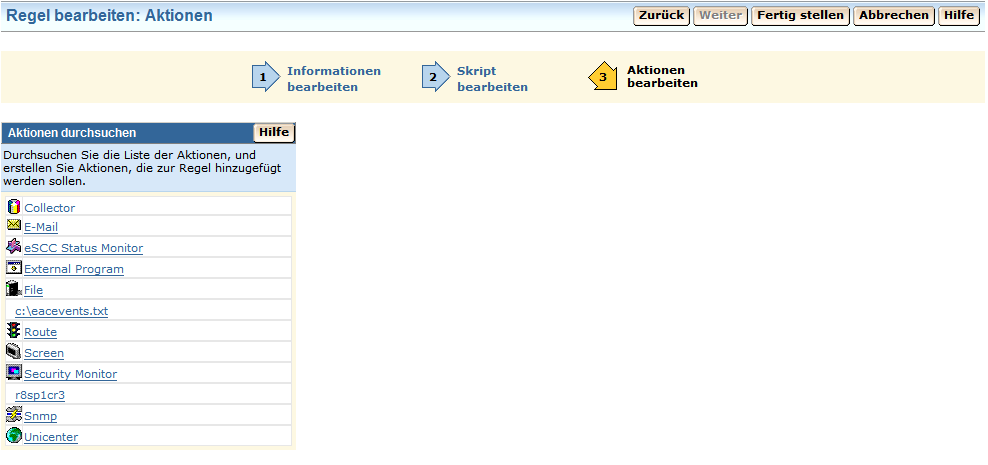988x465 pixels.
Task: Open the Security Monitor link
Action: point(71,374)
